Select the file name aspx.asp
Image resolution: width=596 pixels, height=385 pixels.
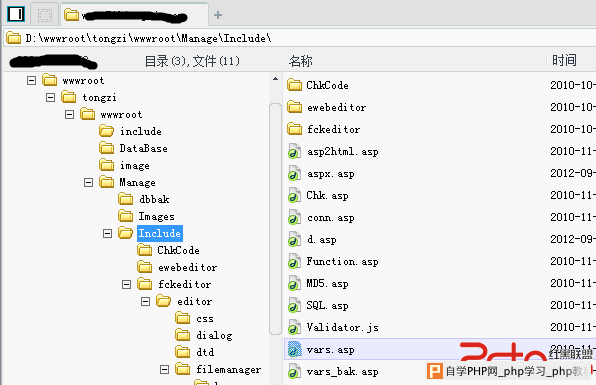point(331,174)
